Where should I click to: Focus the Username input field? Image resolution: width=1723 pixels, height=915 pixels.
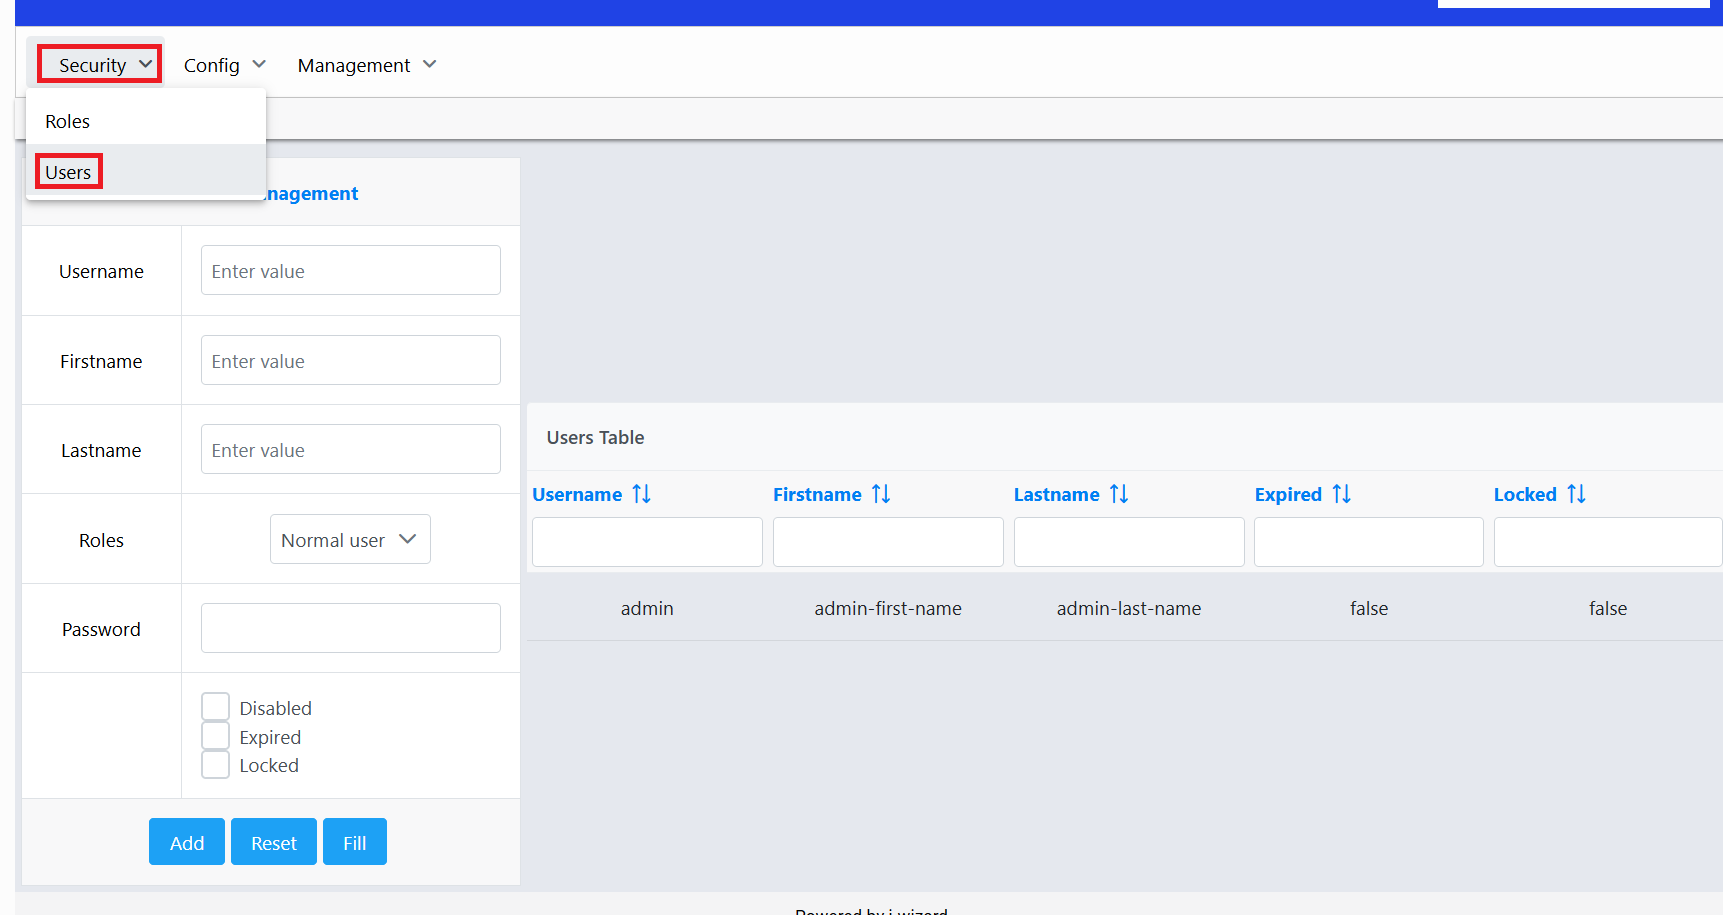[351, 271]
